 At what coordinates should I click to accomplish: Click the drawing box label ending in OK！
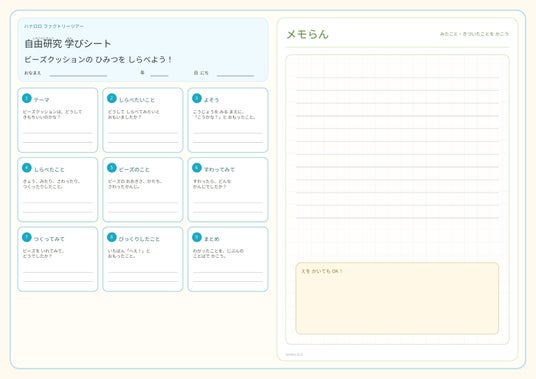click(x=322, y=271)
